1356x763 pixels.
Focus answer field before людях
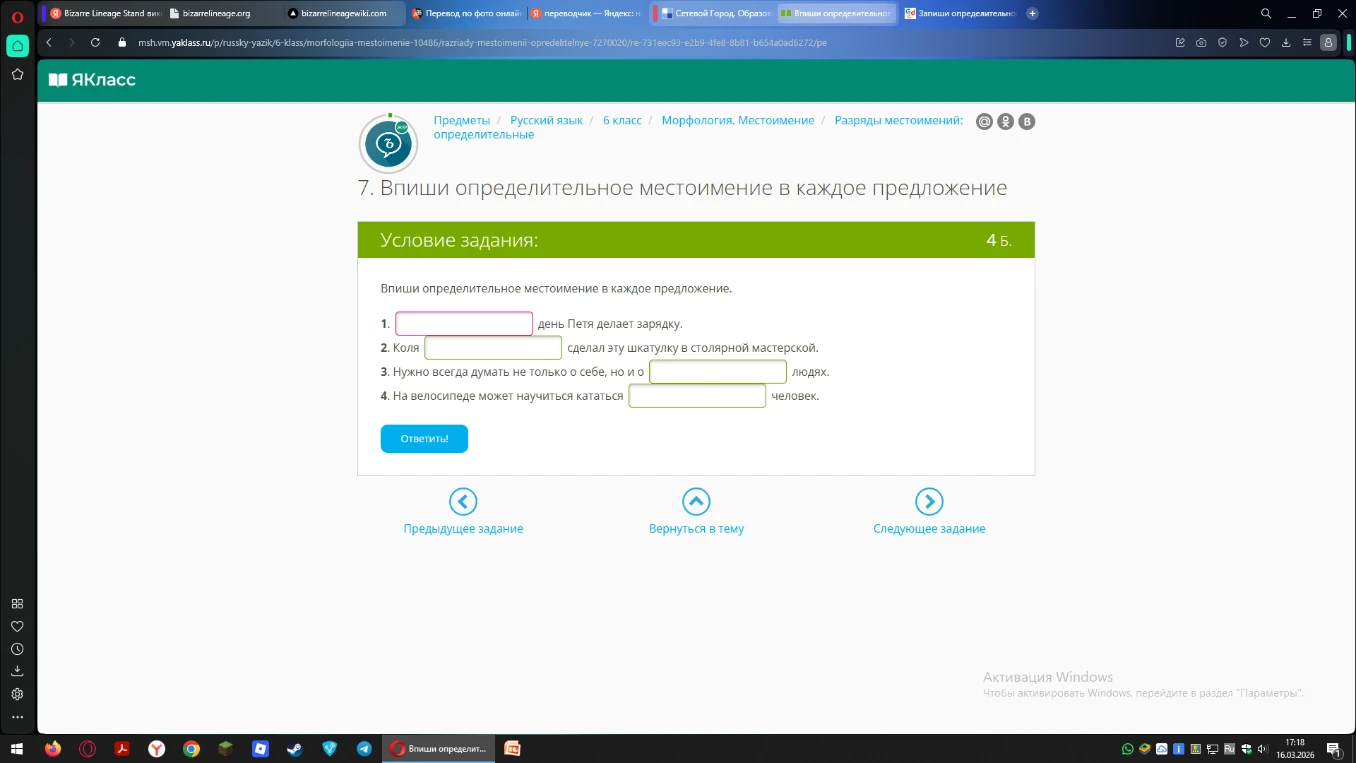point(718,372)
